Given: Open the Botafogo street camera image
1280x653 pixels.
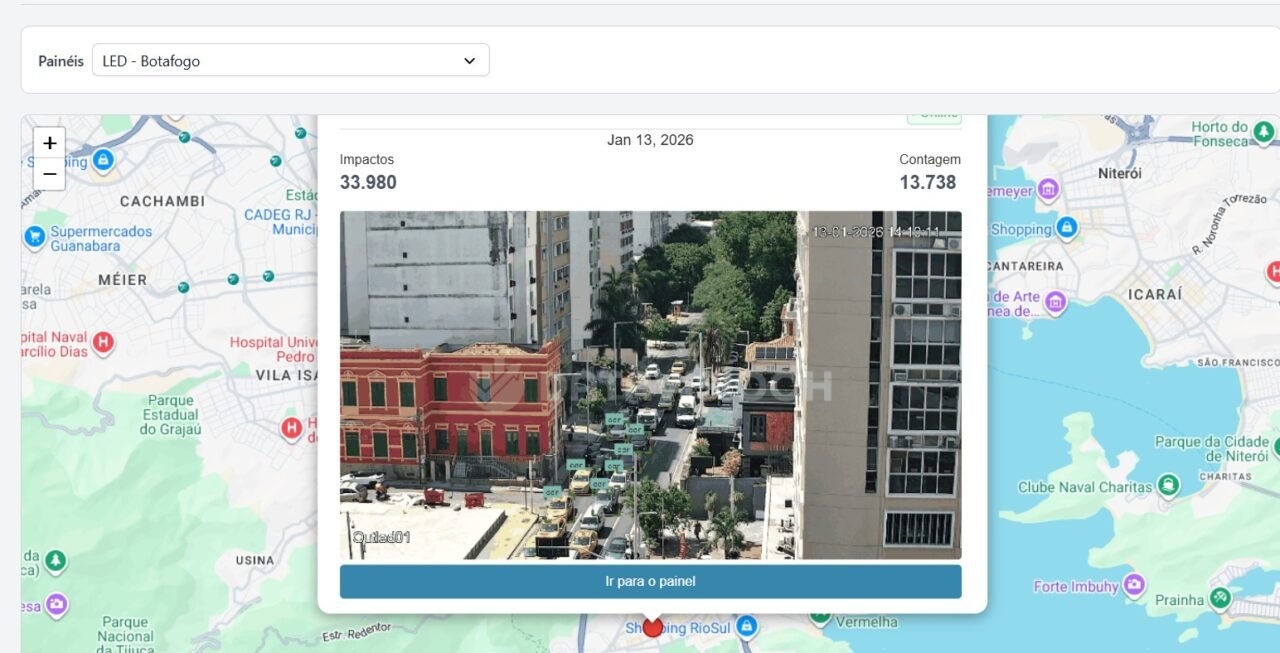Looking at the screenshot, I should pos(650,385).
